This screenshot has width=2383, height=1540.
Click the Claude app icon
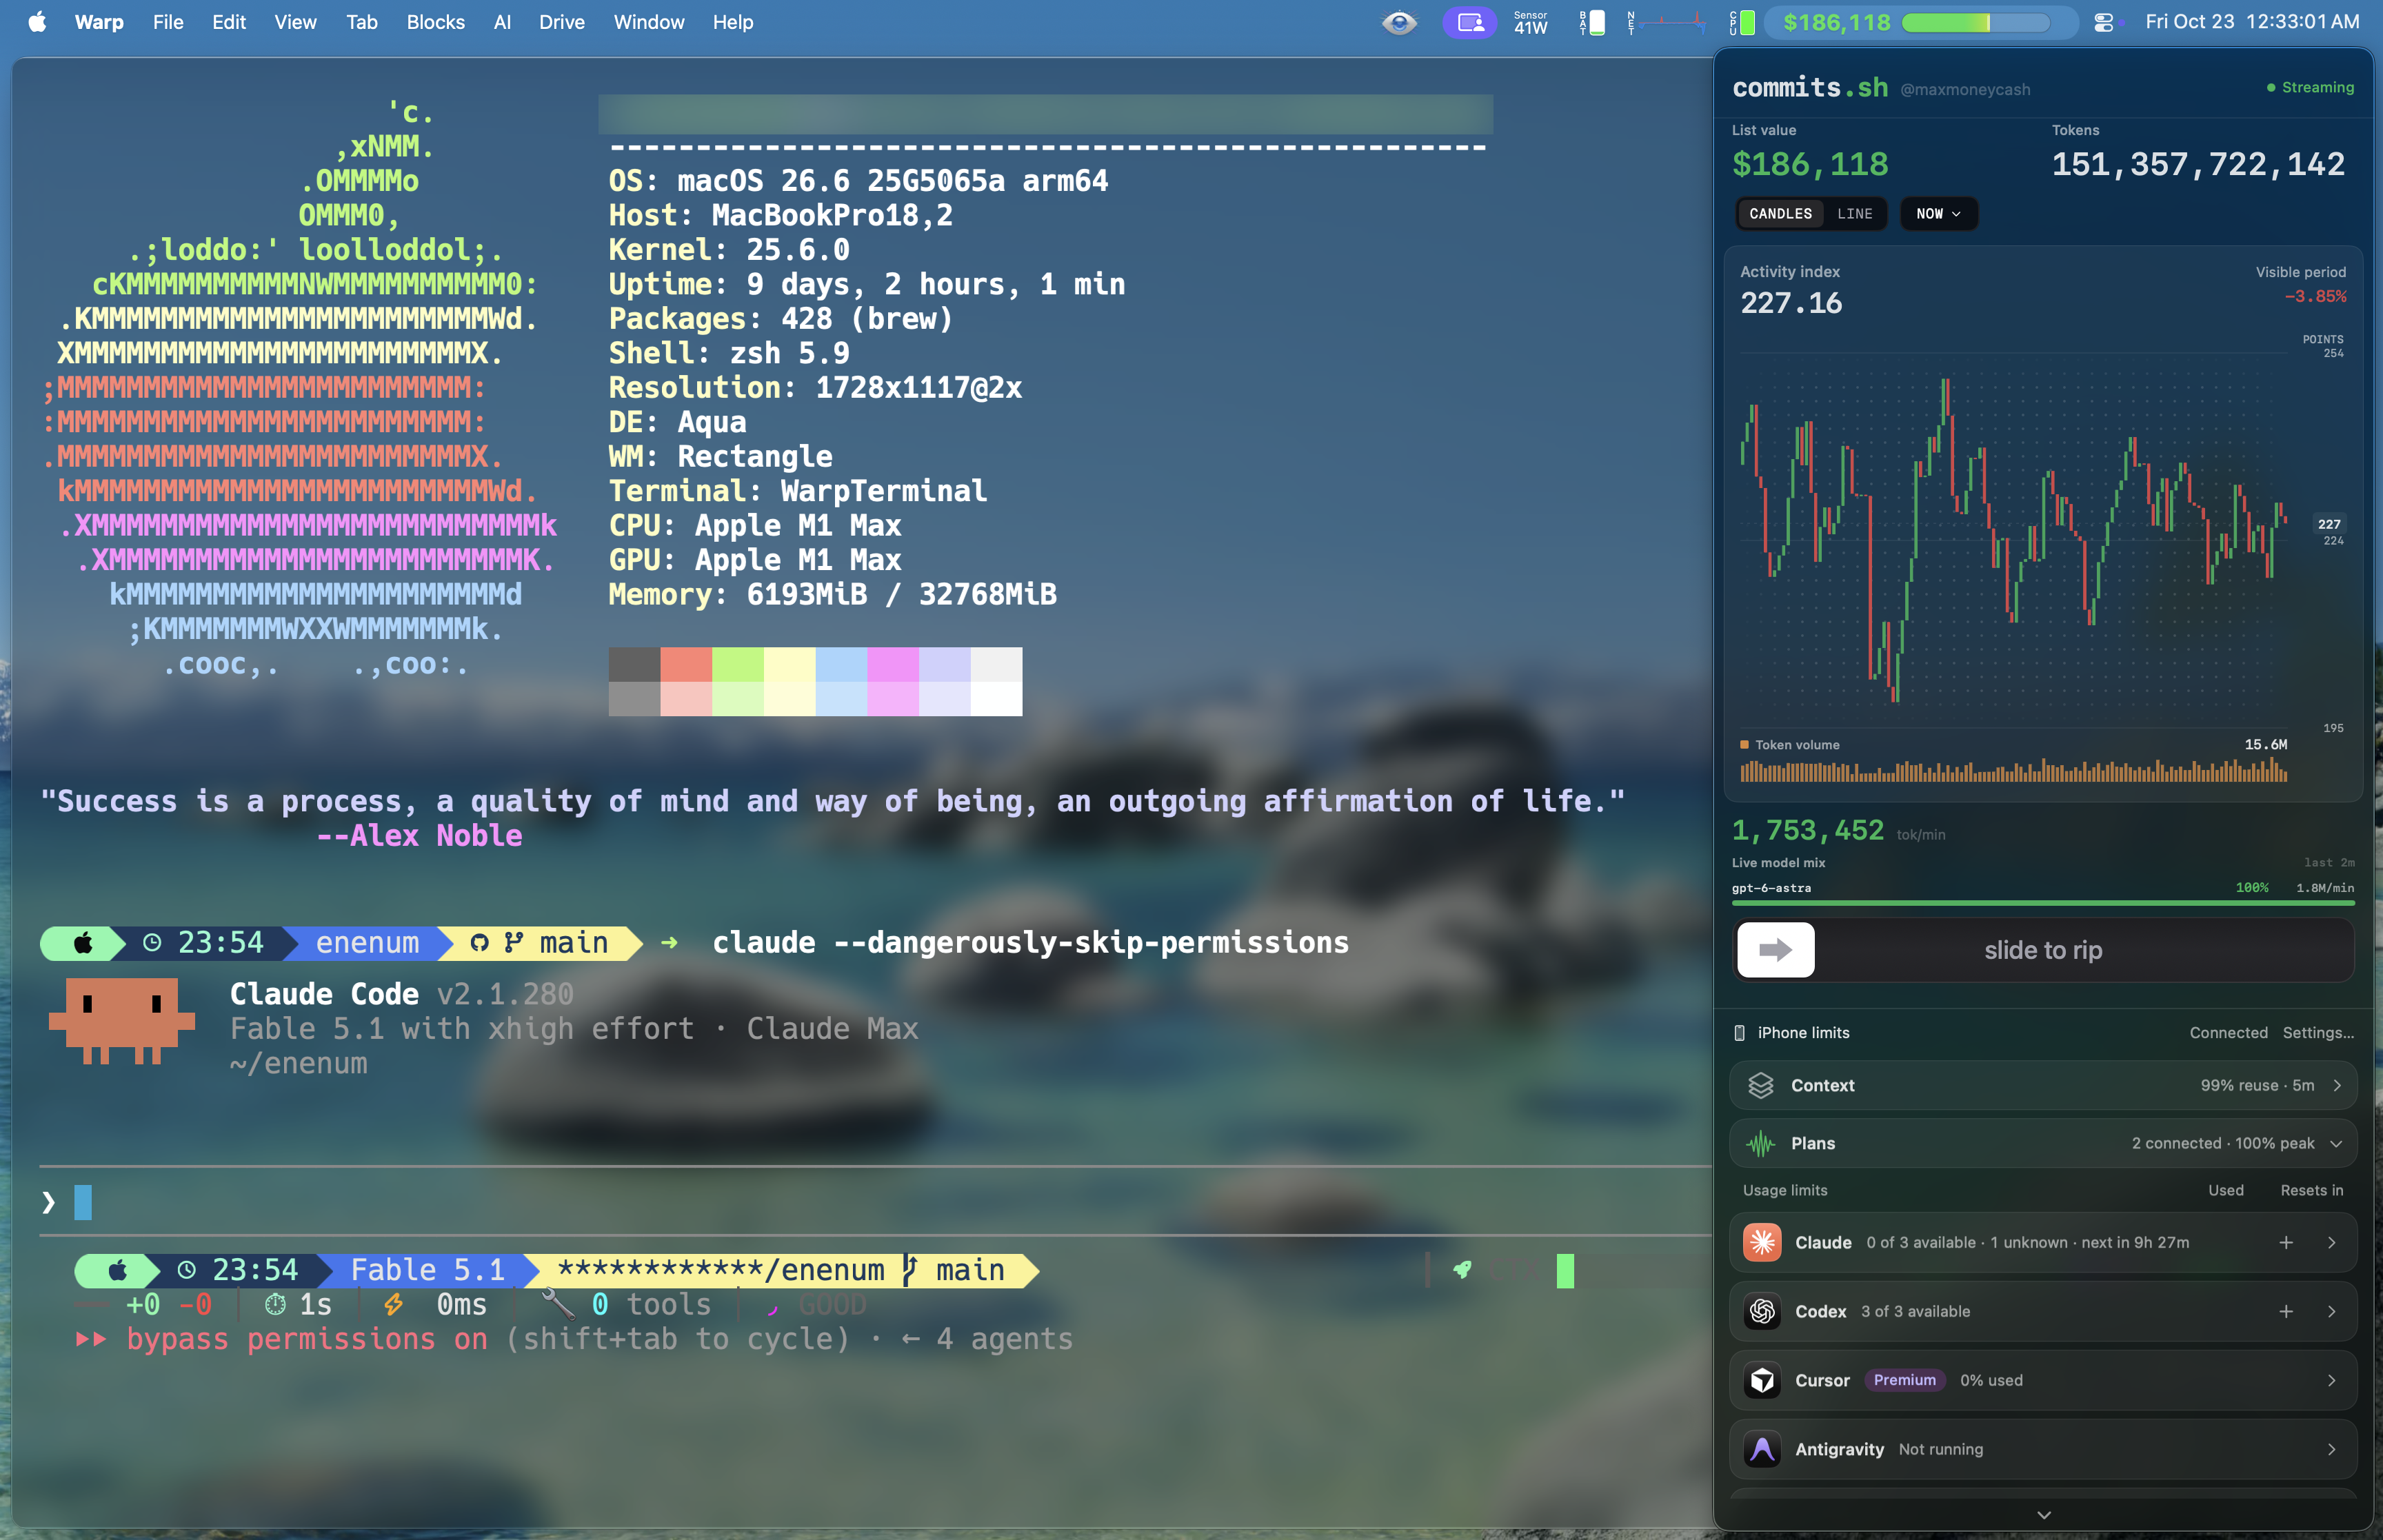click(x=1762, y=1243)
